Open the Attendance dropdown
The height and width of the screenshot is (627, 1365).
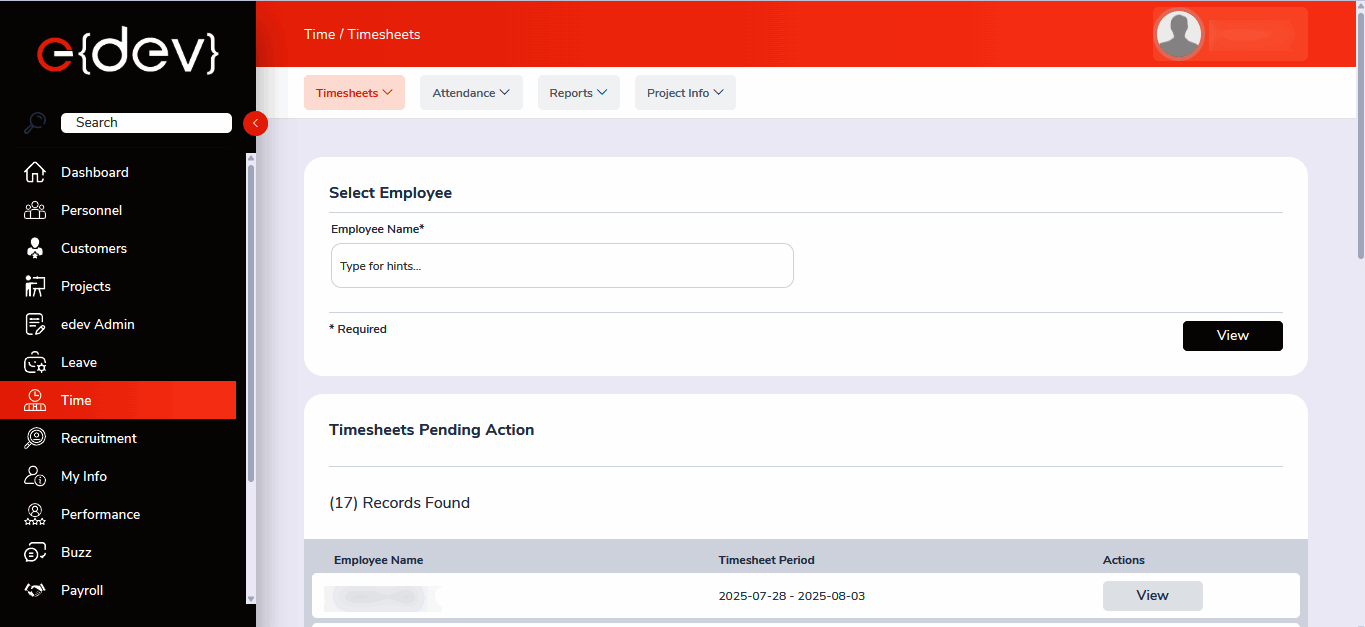point(471,92)
